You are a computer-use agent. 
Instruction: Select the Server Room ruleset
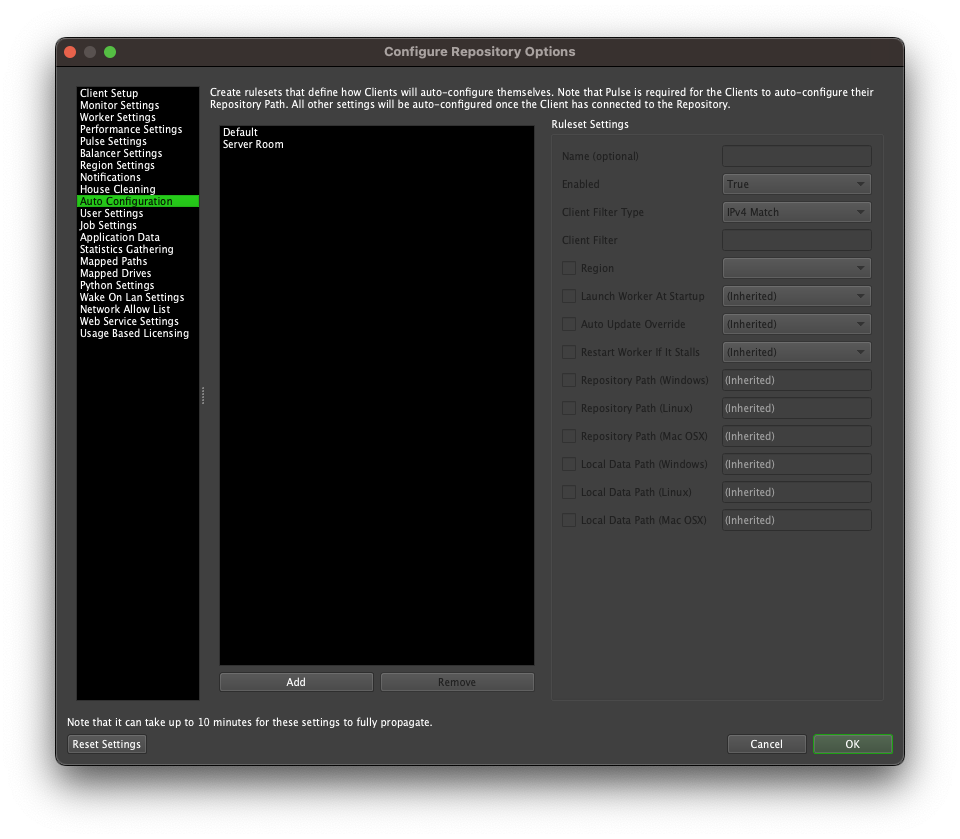377,145
